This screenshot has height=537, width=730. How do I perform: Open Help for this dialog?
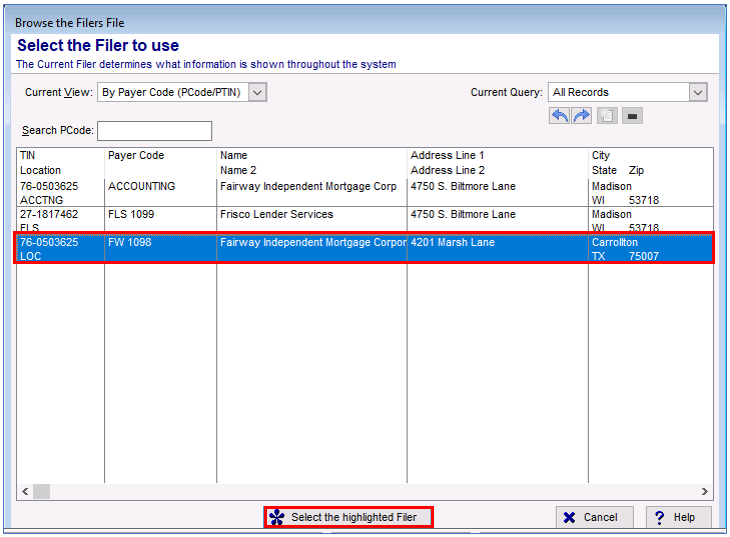tap(679, 517)
